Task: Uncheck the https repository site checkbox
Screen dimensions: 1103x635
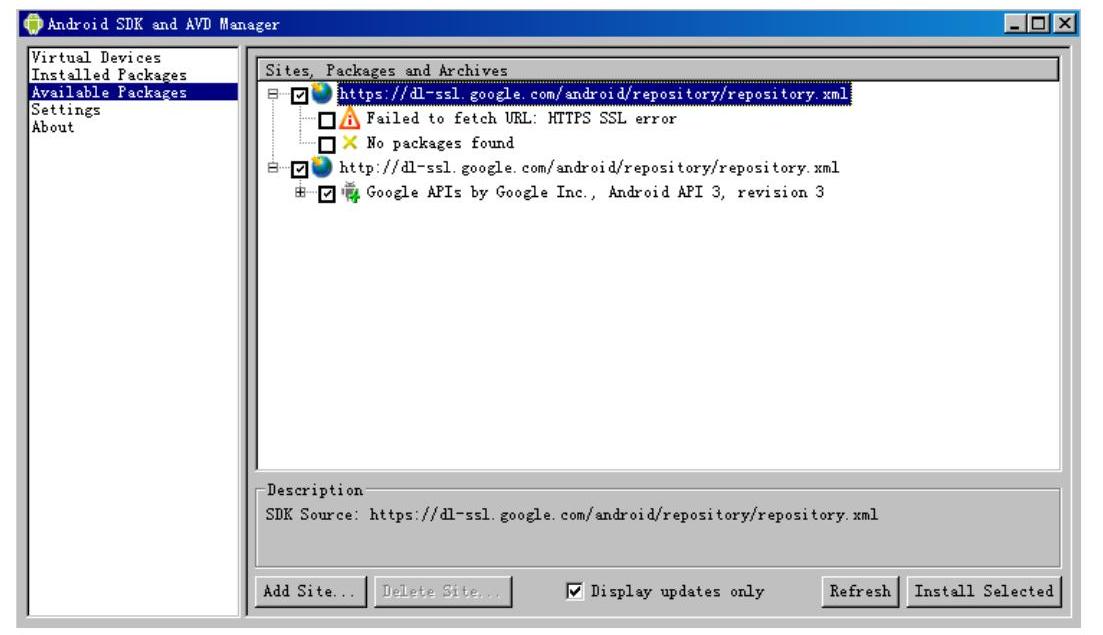Action: point(300,95)
